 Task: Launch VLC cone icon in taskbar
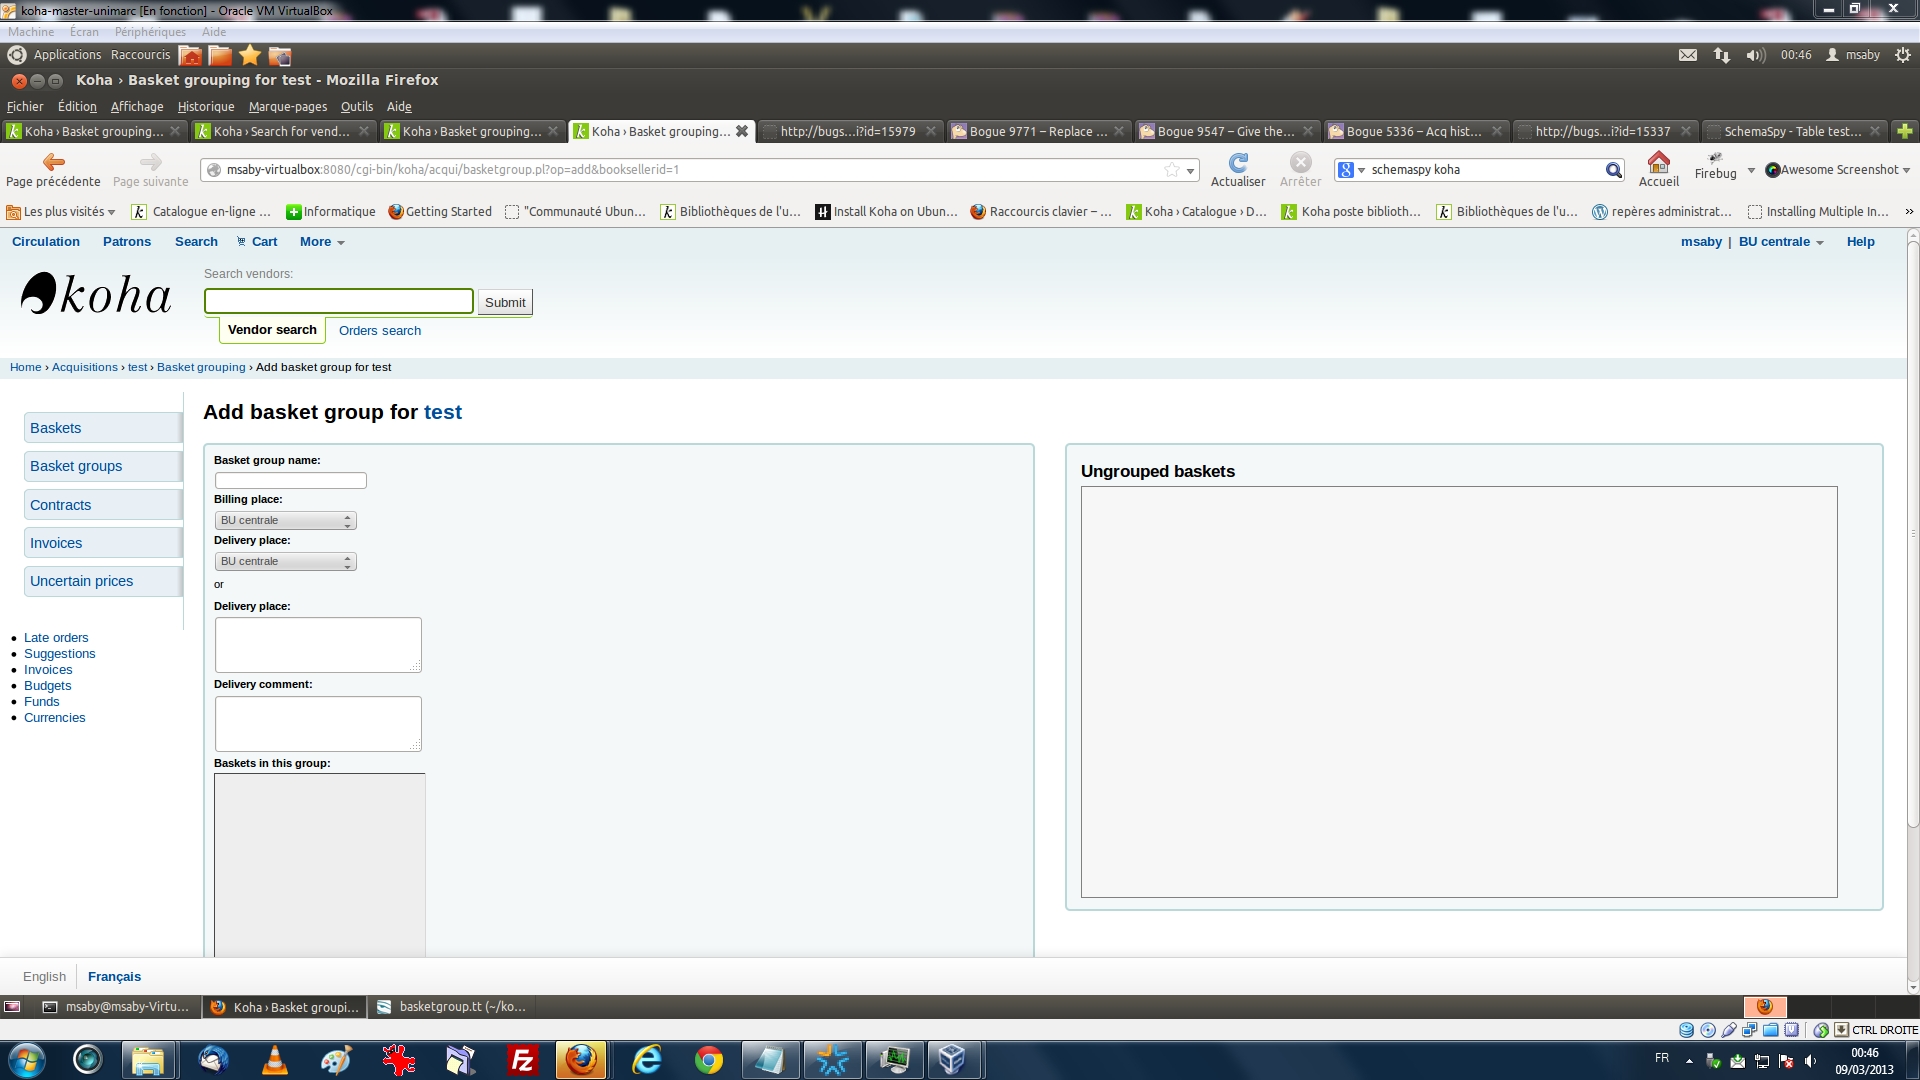coord(274,1060)
